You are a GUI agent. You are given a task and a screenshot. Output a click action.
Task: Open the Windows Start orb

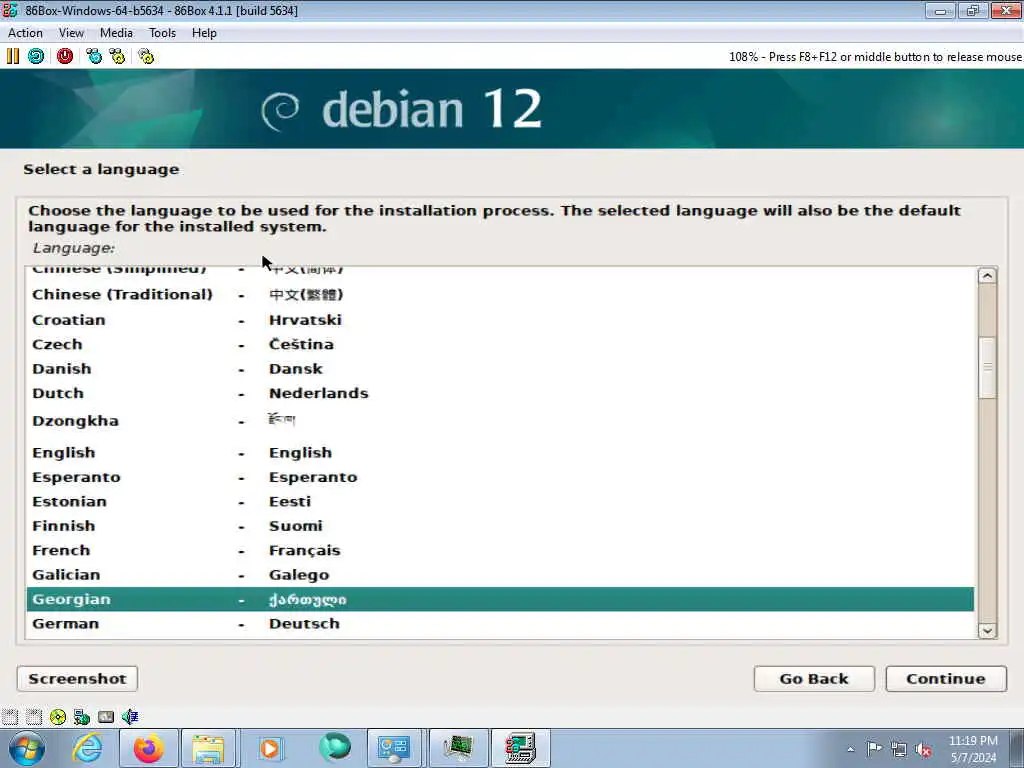(x=27, y=748)
